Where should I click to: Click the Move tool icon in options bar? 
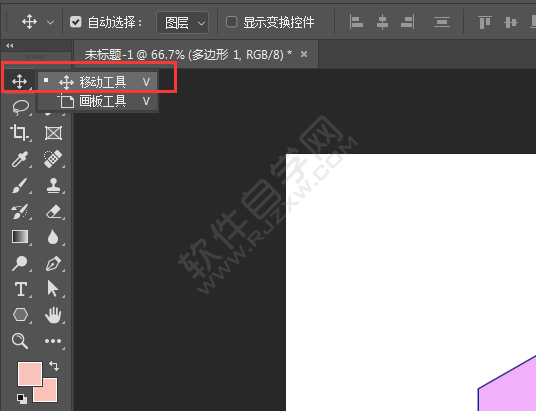click(x=29, y=22)
